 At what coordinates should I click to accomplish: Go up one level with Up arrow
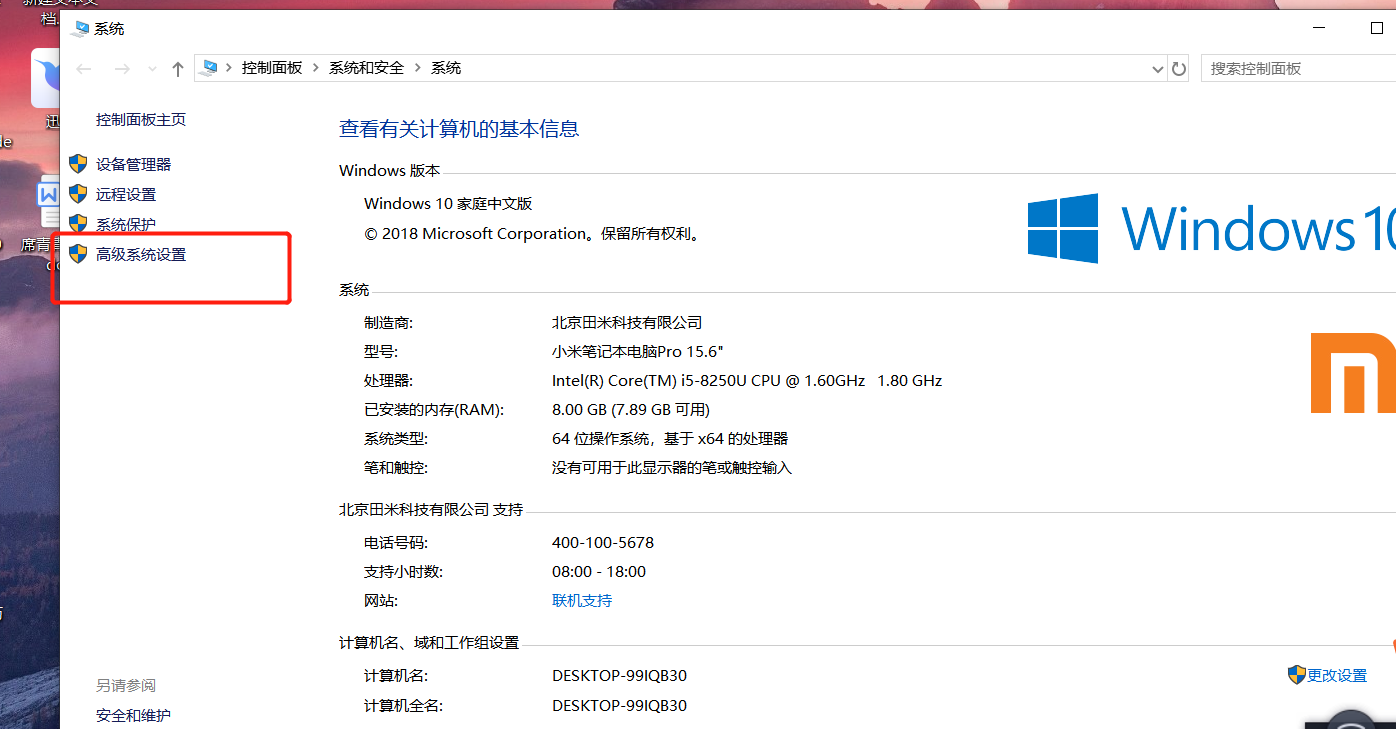click(178, 69)
